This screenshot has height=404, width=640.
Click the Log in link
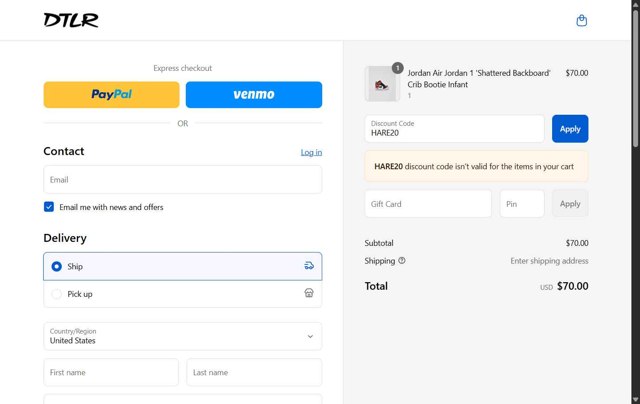311,152
